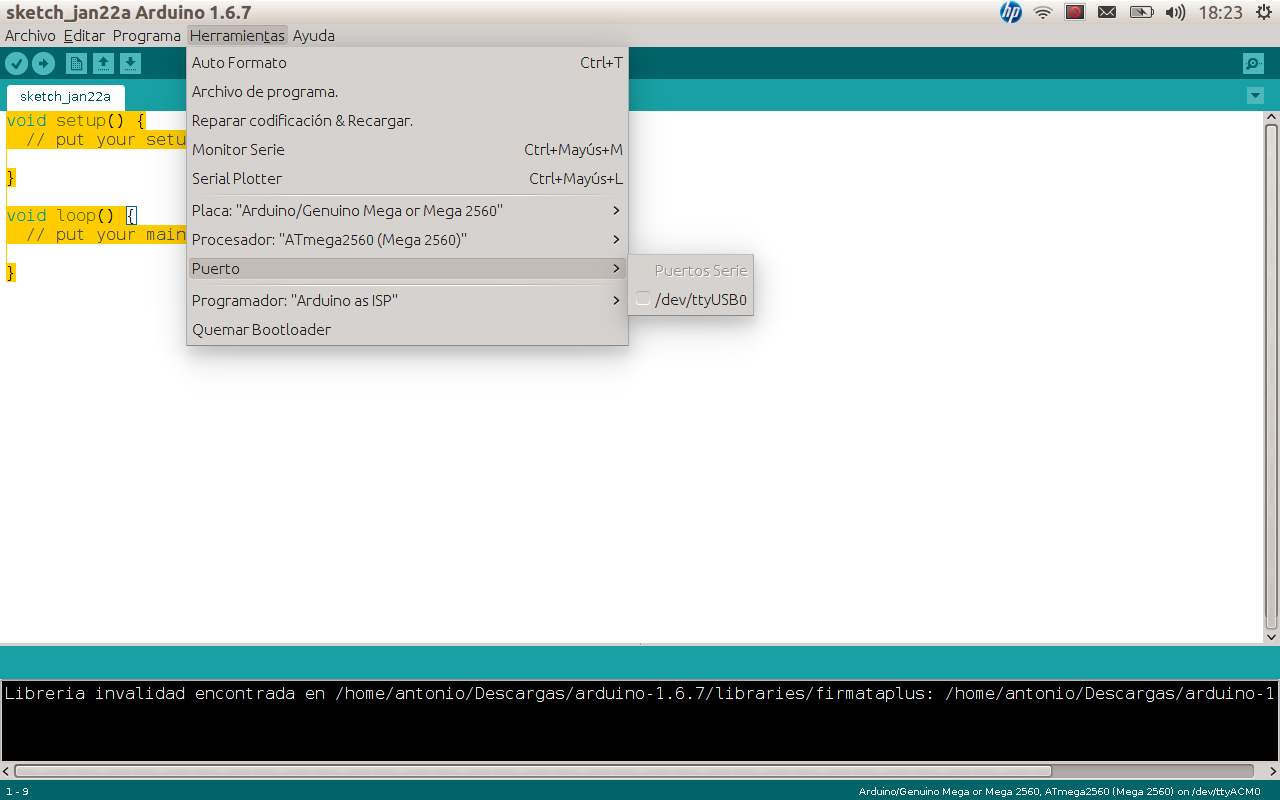
Task: Click the 'Puertos Serie' submenu header
Action: coord(701,270)
